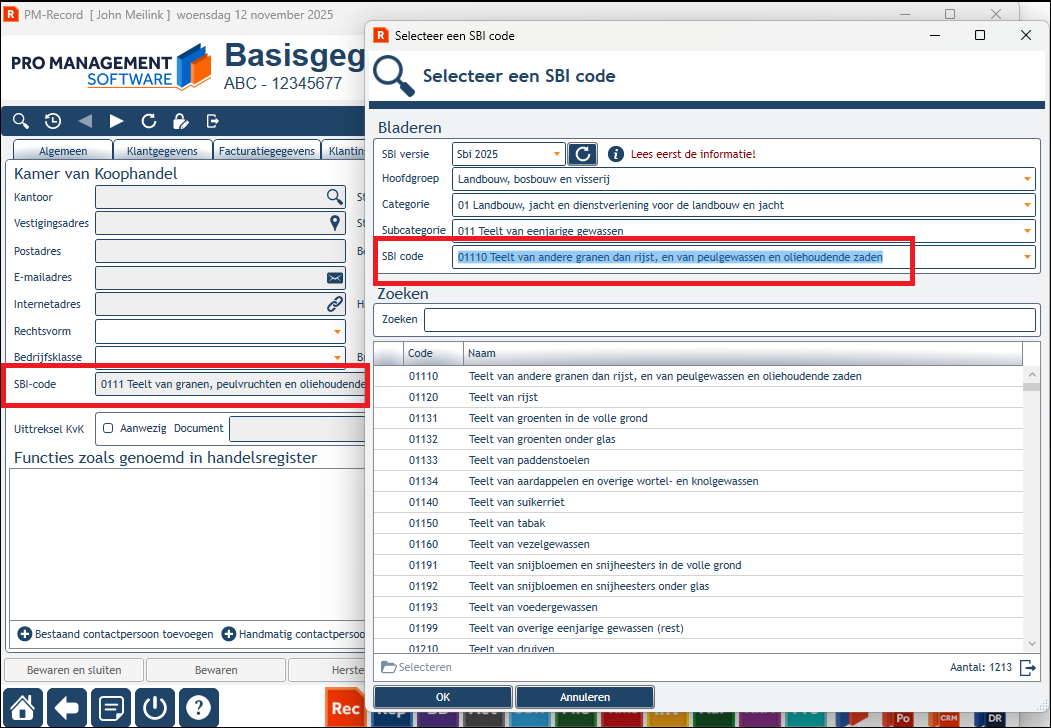Image resolution: width=1051 pixels, height=728 pixels.
Task: Click the Annuleren button
Action: pos(585,697)
